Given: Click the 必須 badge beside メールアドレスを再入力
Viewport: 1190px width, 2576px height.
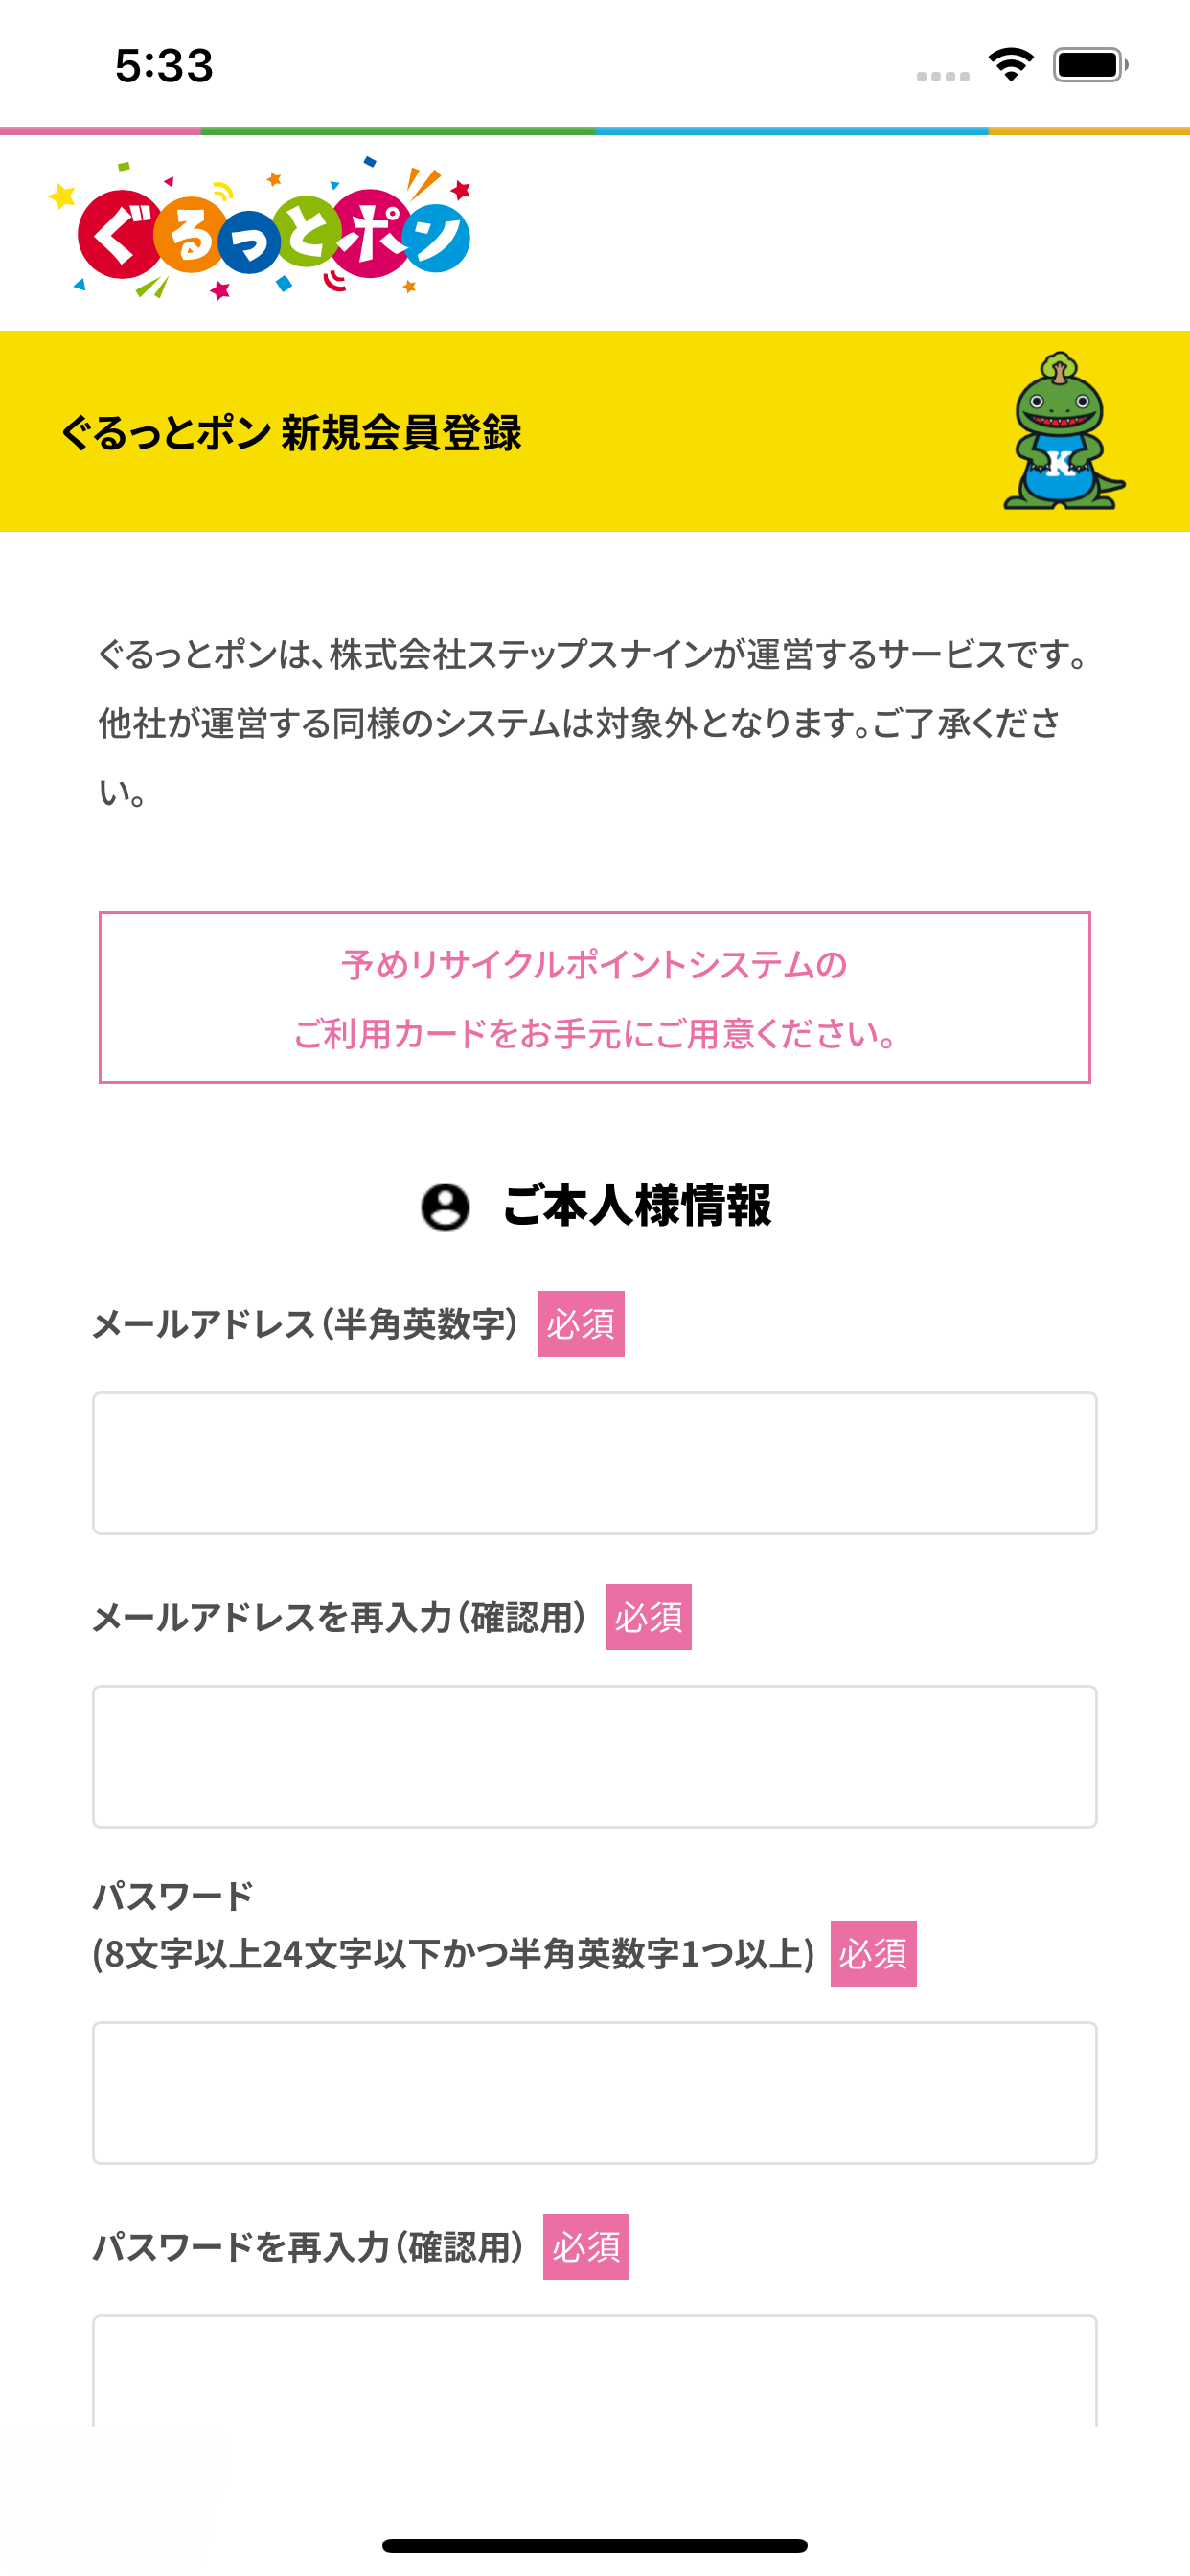Looking at the screenshot, I should coord(648,1617).
